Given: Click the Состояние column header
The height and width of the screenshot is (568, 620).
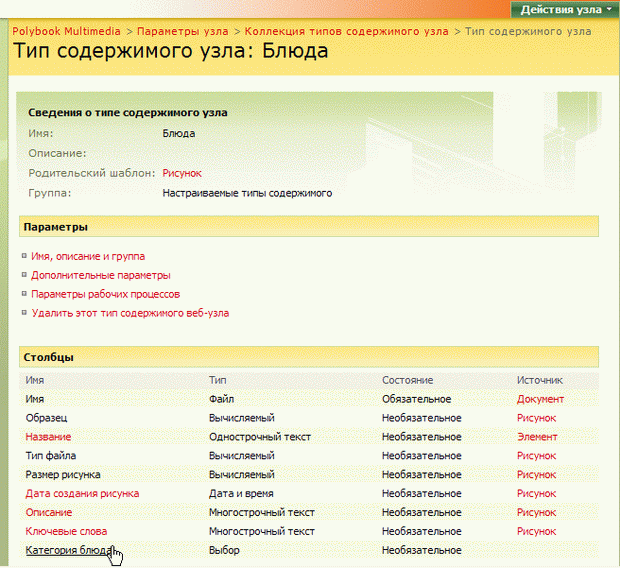Looking at the screenshot, I should click(407, 380).
